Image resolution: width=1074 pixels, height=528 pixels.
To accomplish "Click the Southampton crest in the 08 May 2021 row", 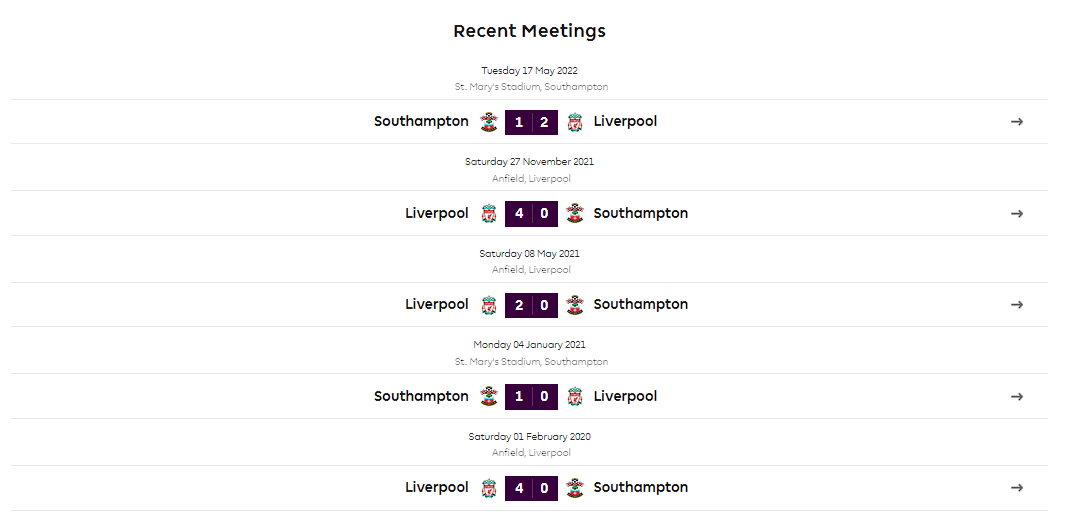I will pyautogui.click(x=575, y=305).
